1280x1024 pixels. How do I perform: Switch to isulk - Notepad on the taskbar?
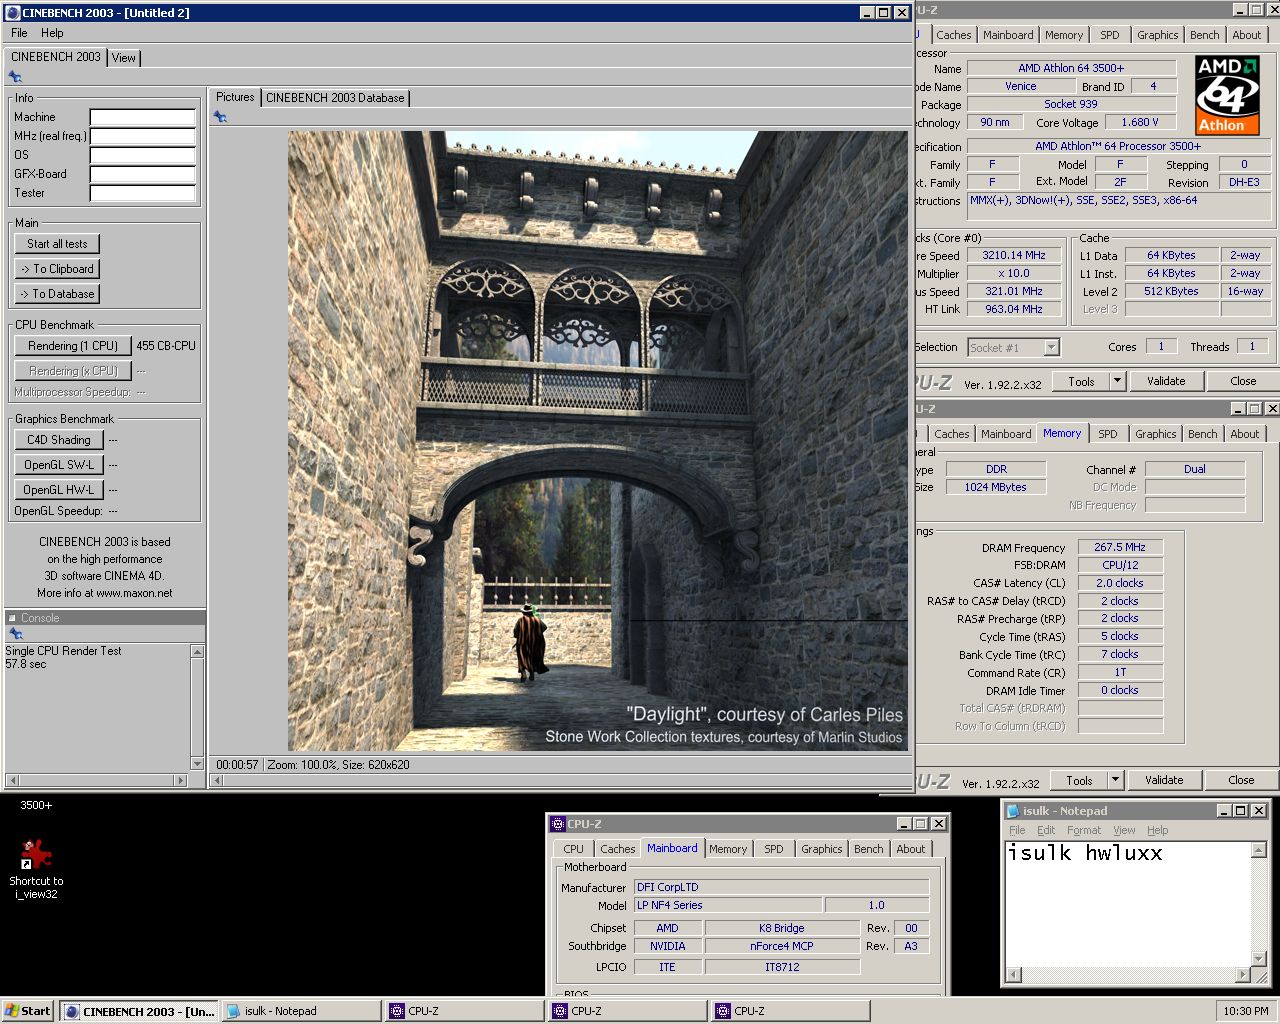pyautogui.click(x=300, y=1011)
